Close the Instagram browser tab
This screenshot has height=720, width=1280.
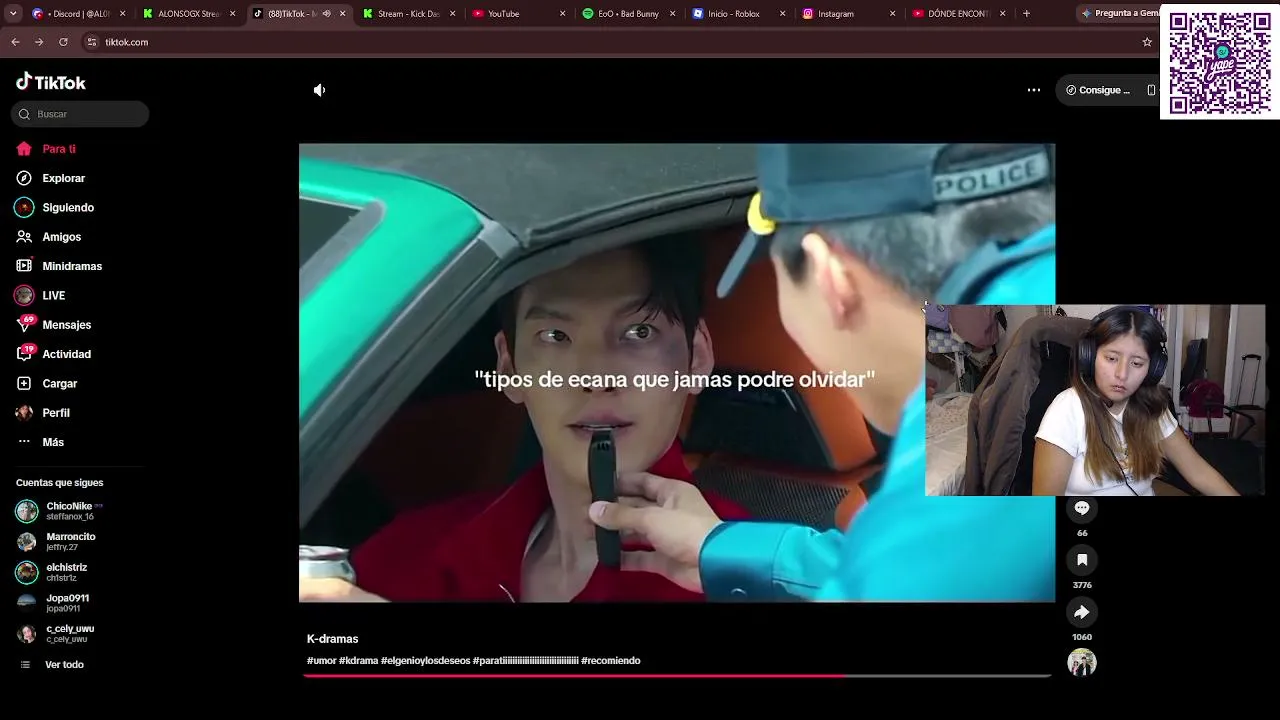[x=892, y=14]
